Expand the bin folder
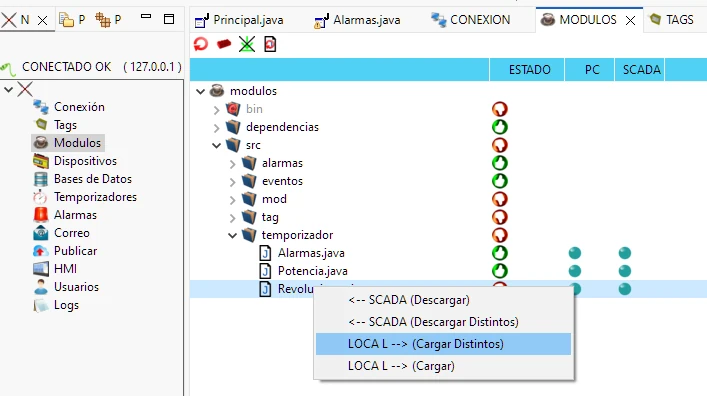The width and height of the screenshot is (707, 396). coord(216,110)
